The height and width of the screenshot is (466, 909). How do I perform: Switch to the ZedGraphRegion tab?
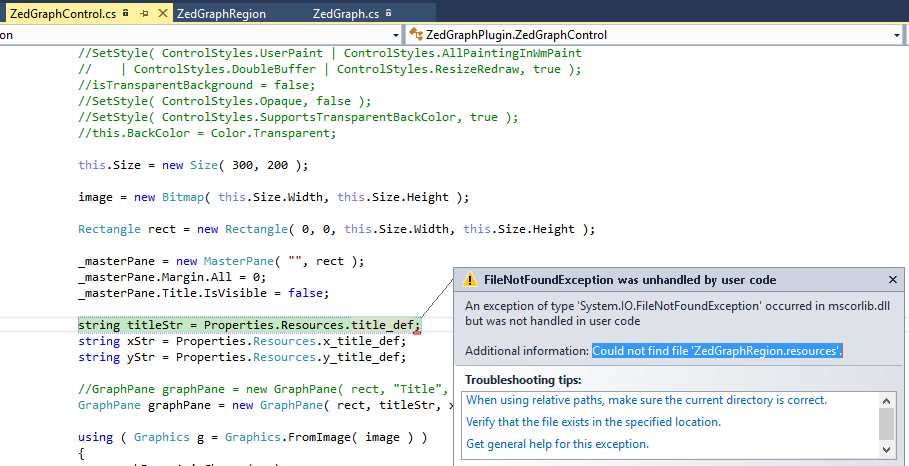(221, 14)
